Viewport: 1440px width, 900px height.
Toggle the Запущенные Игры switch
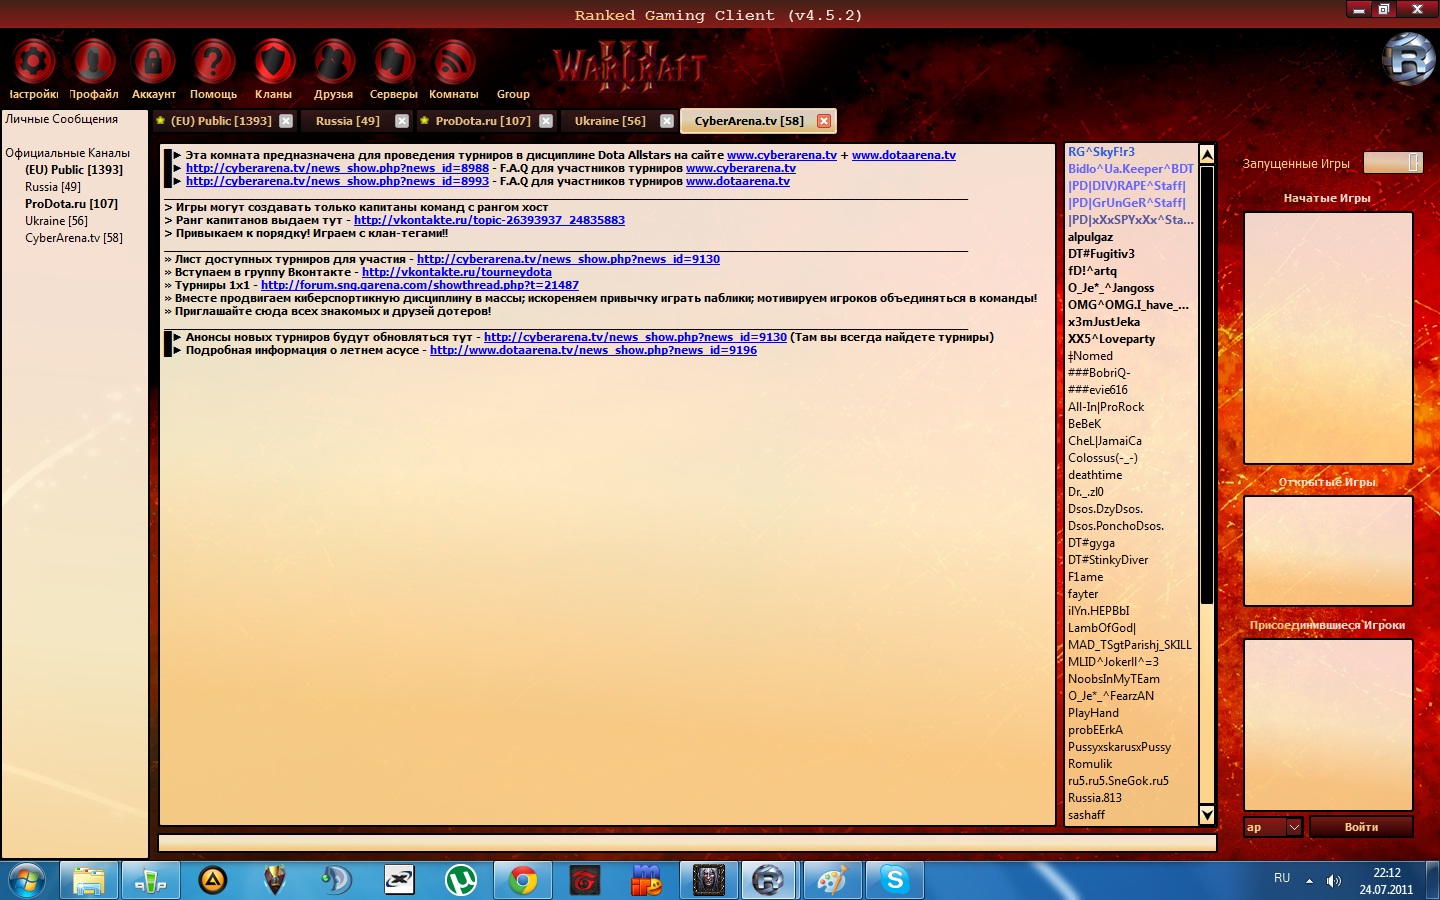(x=1393, y=162)
